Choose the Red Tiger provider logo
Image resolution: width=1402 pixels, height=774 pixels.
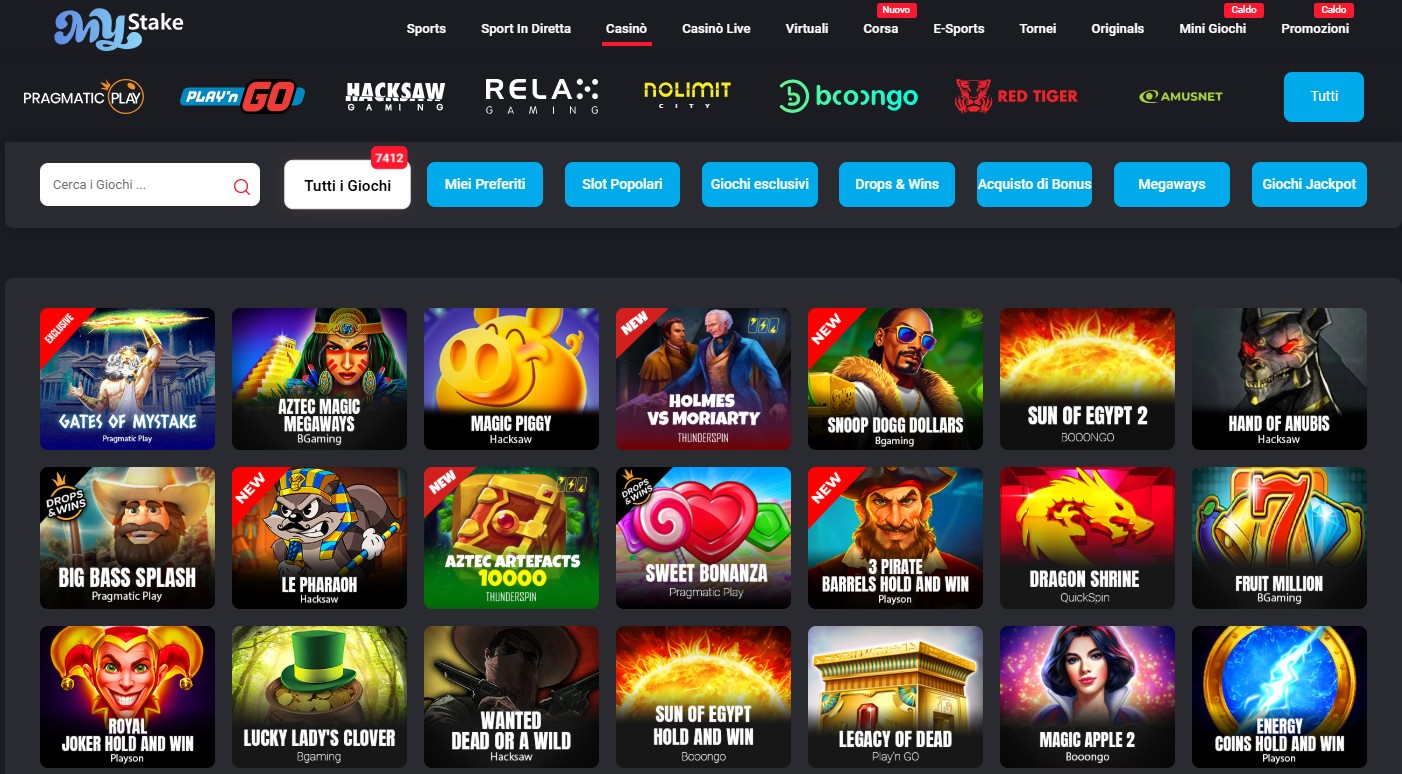coord(1016,96)
